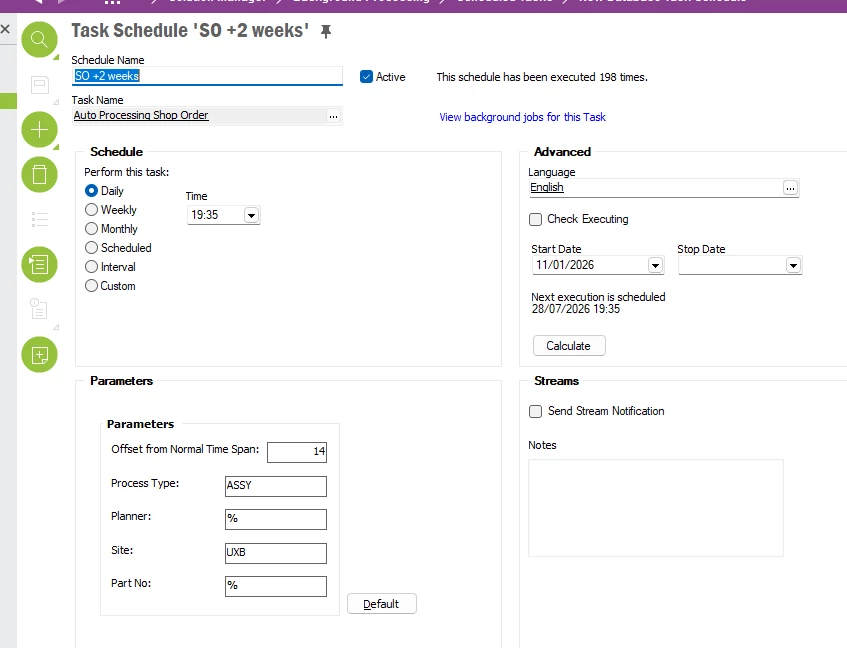Click the page title Task Schedule 'SO +2 weeks'
Image resolution: width=847 pixels, height=648 pixels.
click(x=190, y=31)
